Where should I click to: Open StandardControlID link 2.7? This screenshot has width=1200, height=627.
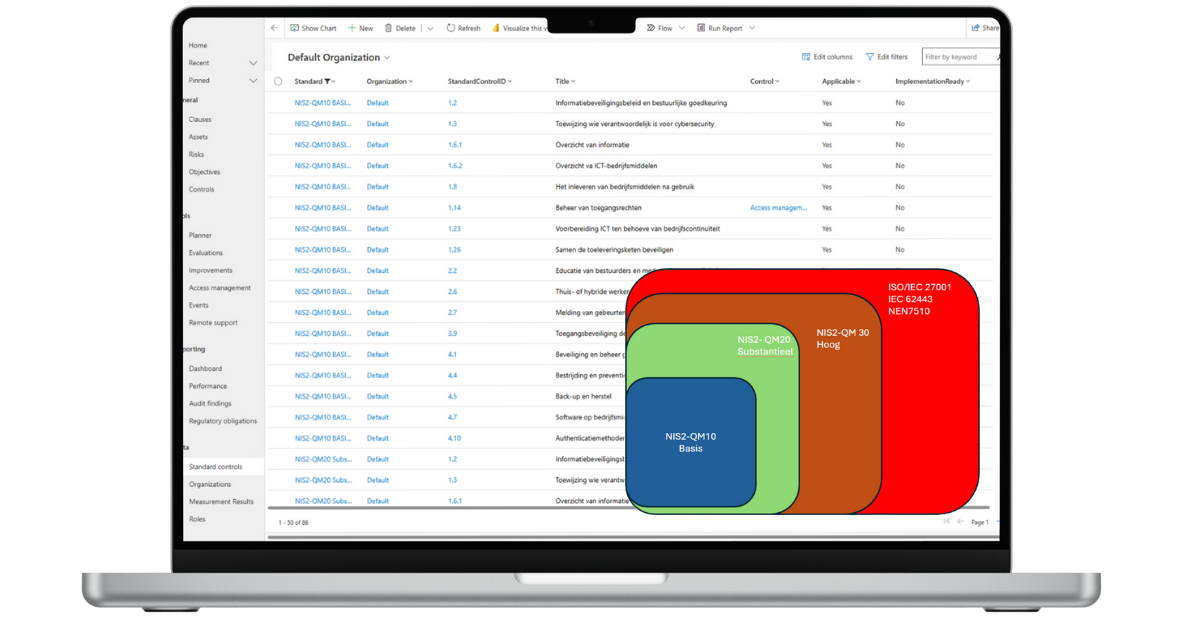tap(452, 312)
